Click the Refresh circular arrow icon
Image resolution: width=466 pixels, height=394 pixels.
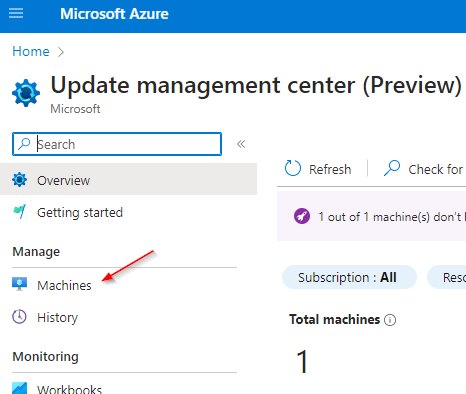(293, 168)
